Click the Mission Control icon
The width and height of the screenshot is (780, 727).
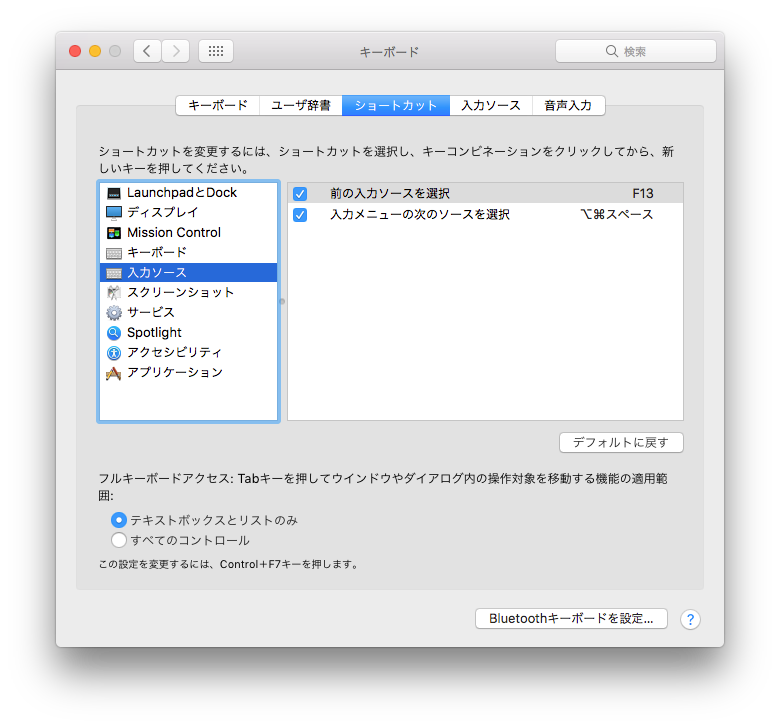point(114,233)
